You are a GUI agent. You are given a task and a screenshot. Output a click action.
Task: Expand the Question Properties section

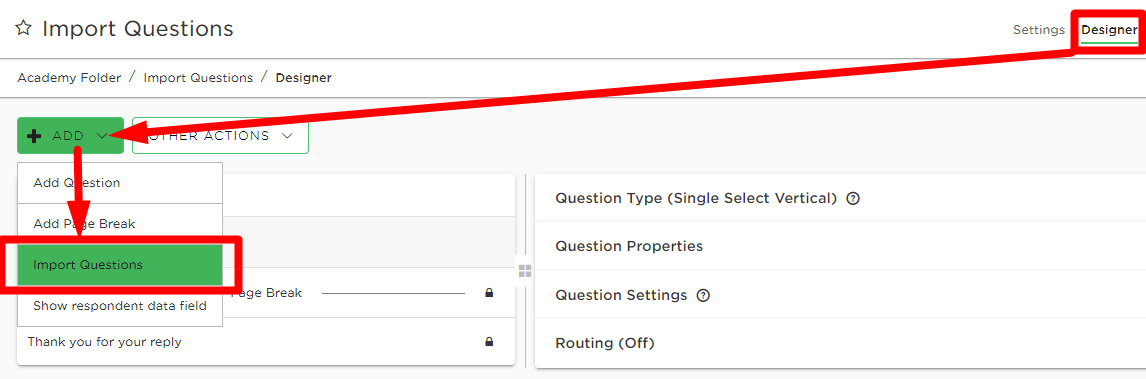coord(840,246)
